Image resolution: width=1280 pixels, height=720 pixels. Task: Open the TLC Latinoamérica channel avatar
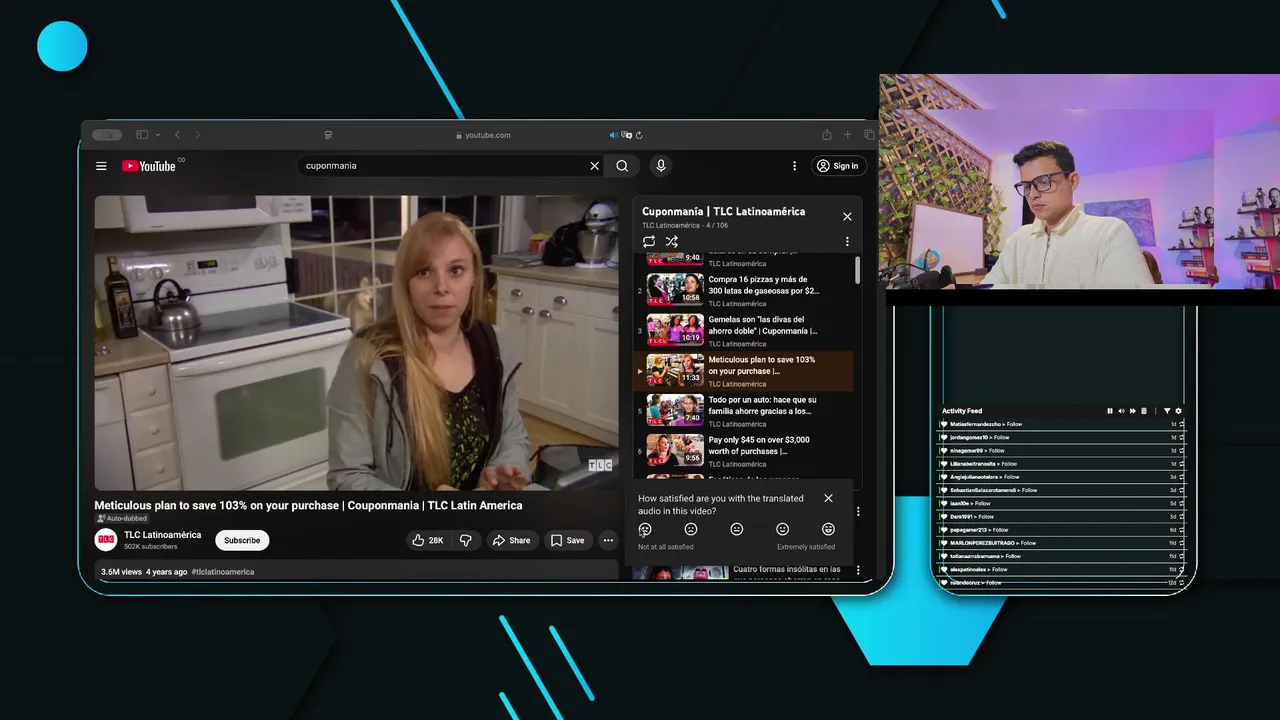click(x=106, y=540)
